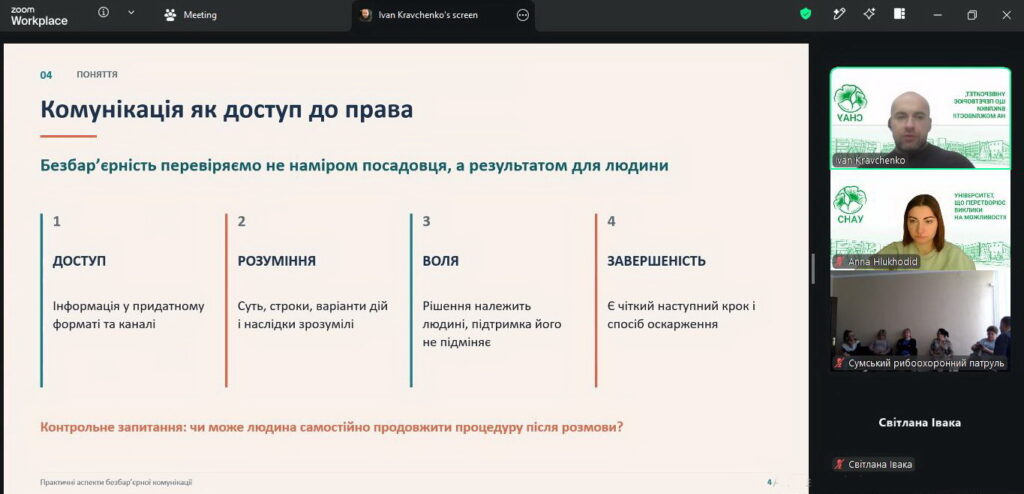The height and width of the screenshot is (494, 1024).
Task: Click the green encryption shield icon
Action: click(x=805, y=14)
